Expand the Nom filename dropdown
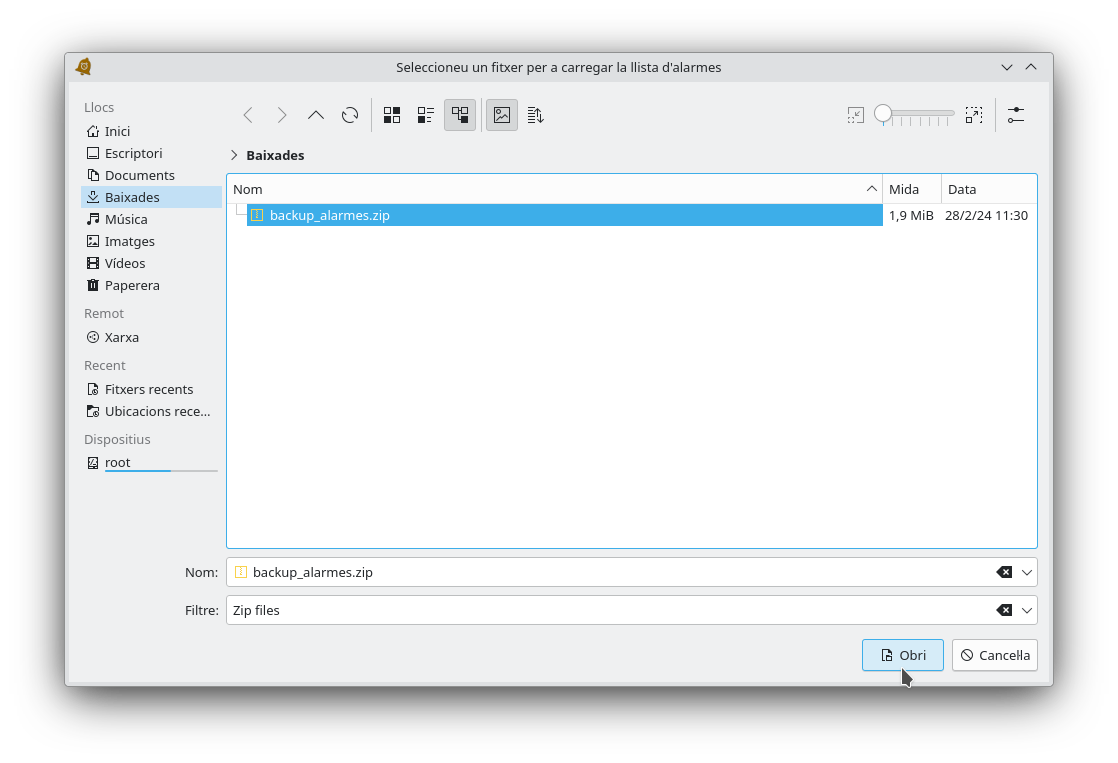 click(1027, 572)
